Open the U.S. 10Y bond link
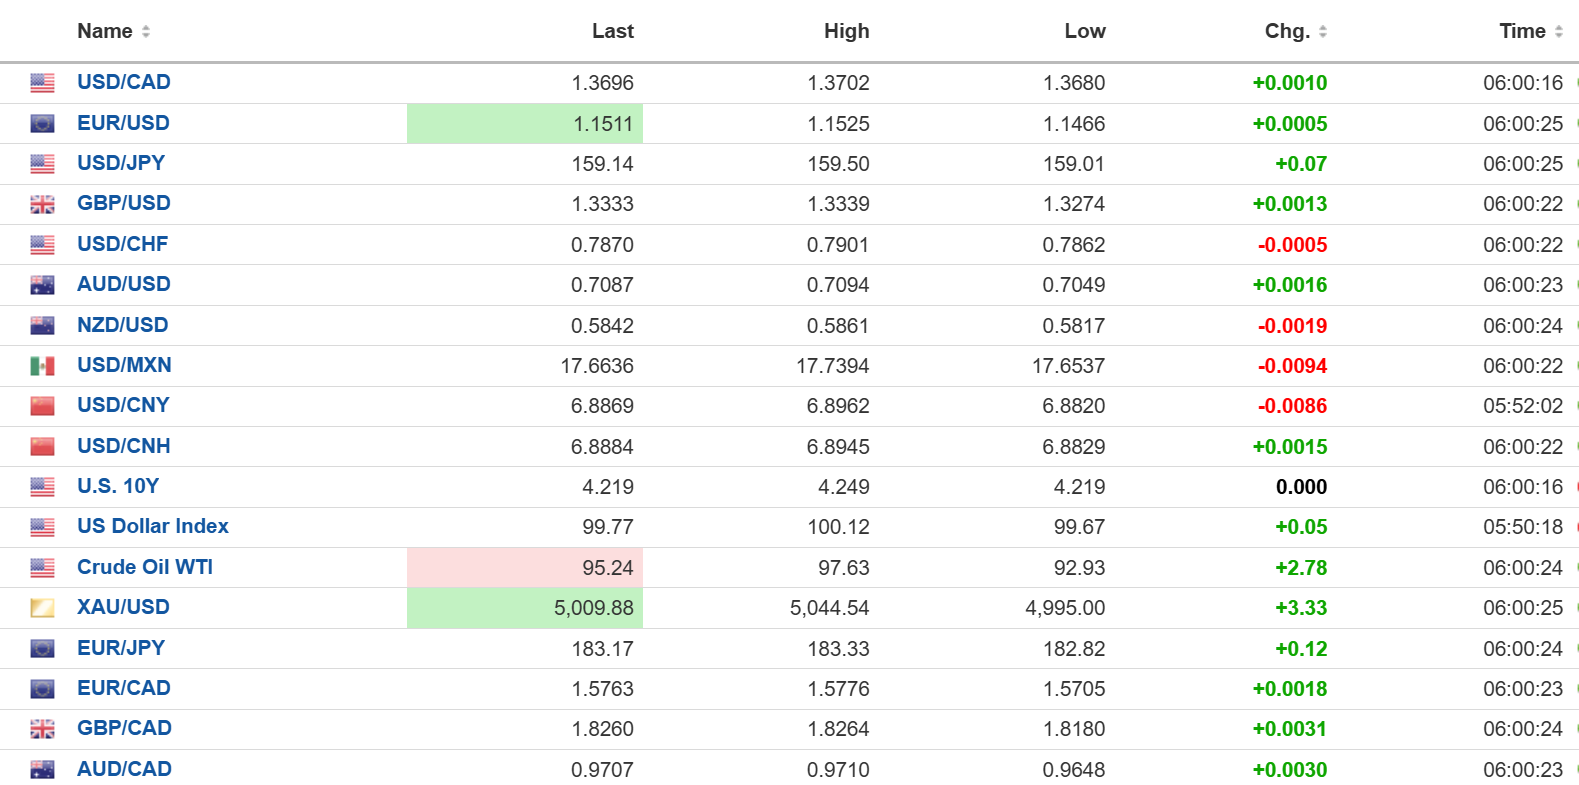1579x785 pixels. click(x=118, y=486)
